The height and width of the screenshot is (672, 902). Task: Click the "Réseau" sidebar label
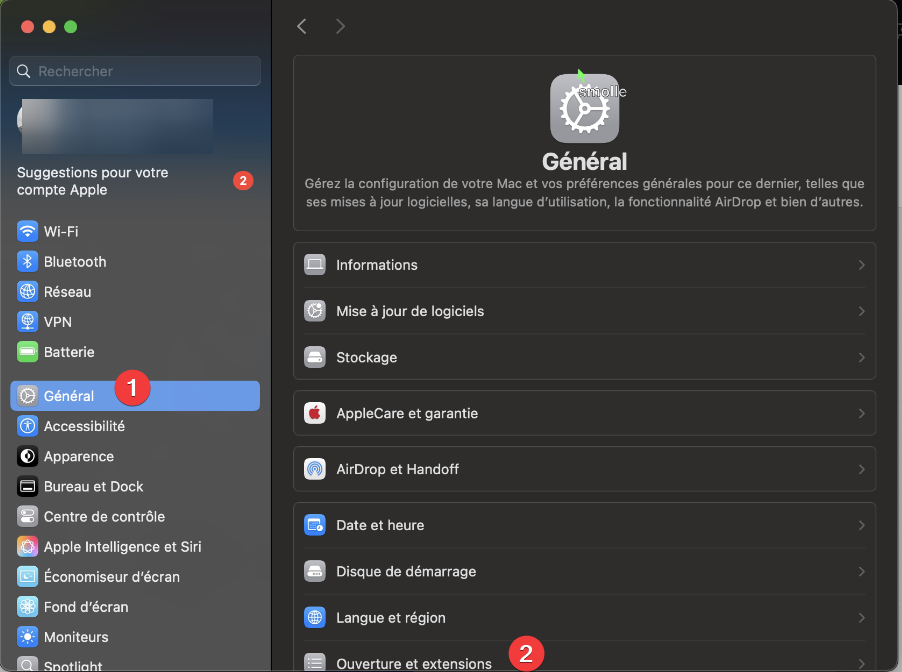(x=68, y=292)
